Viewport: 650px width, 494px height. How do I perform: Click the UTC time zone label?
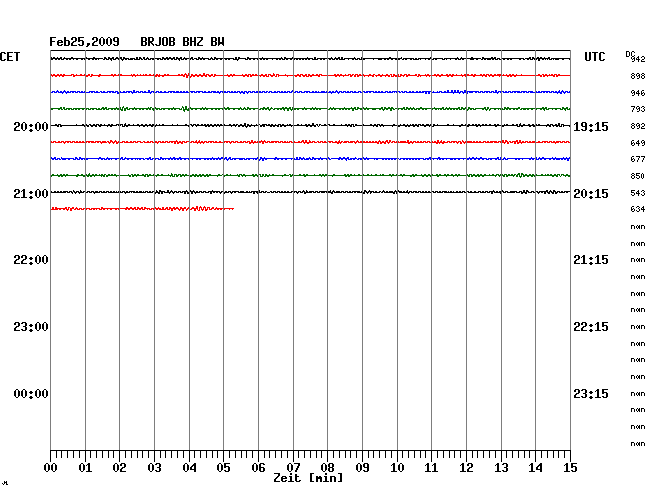click(594, 57)
